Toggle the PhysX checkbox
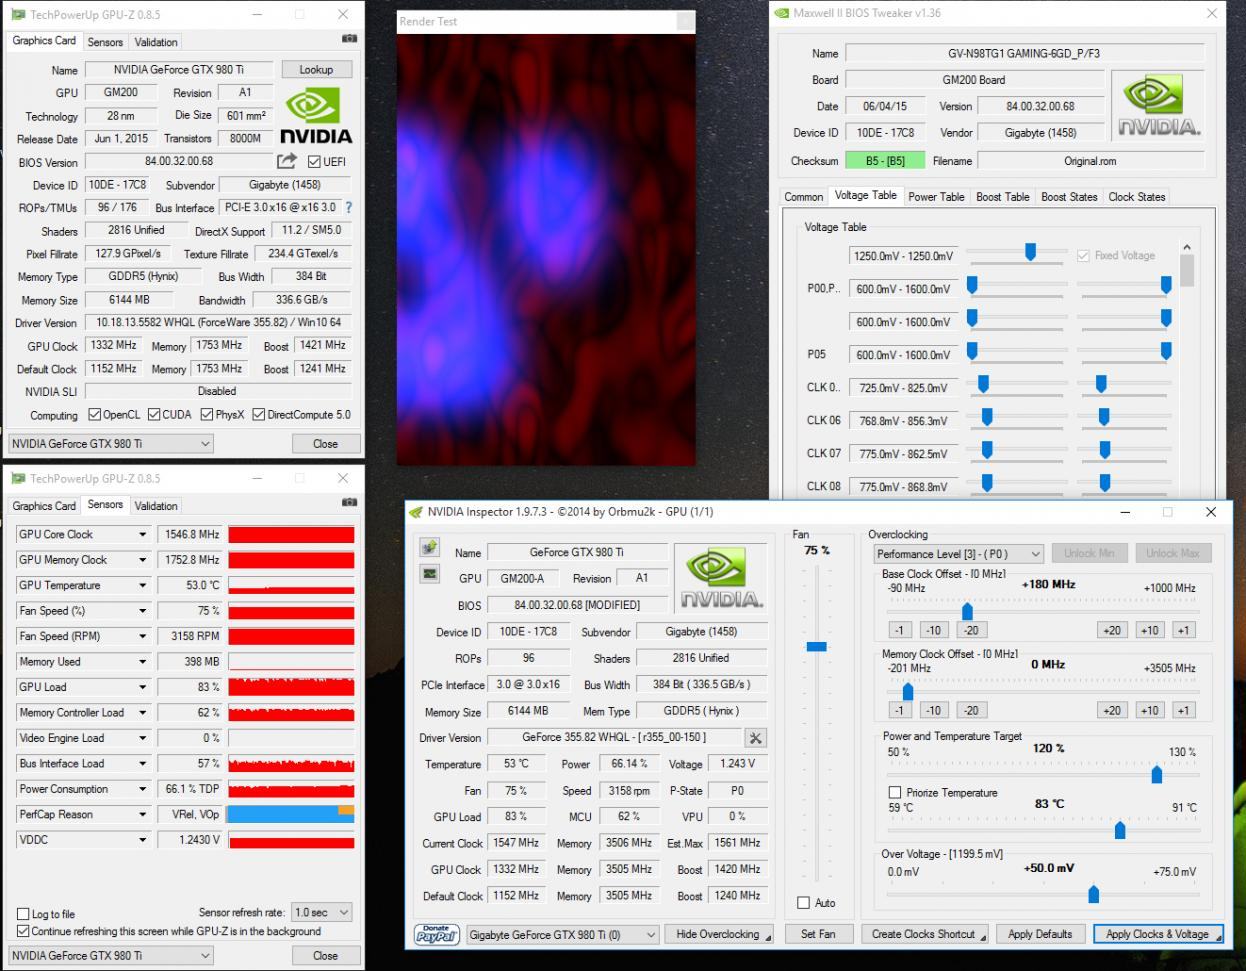 point(207,414)
